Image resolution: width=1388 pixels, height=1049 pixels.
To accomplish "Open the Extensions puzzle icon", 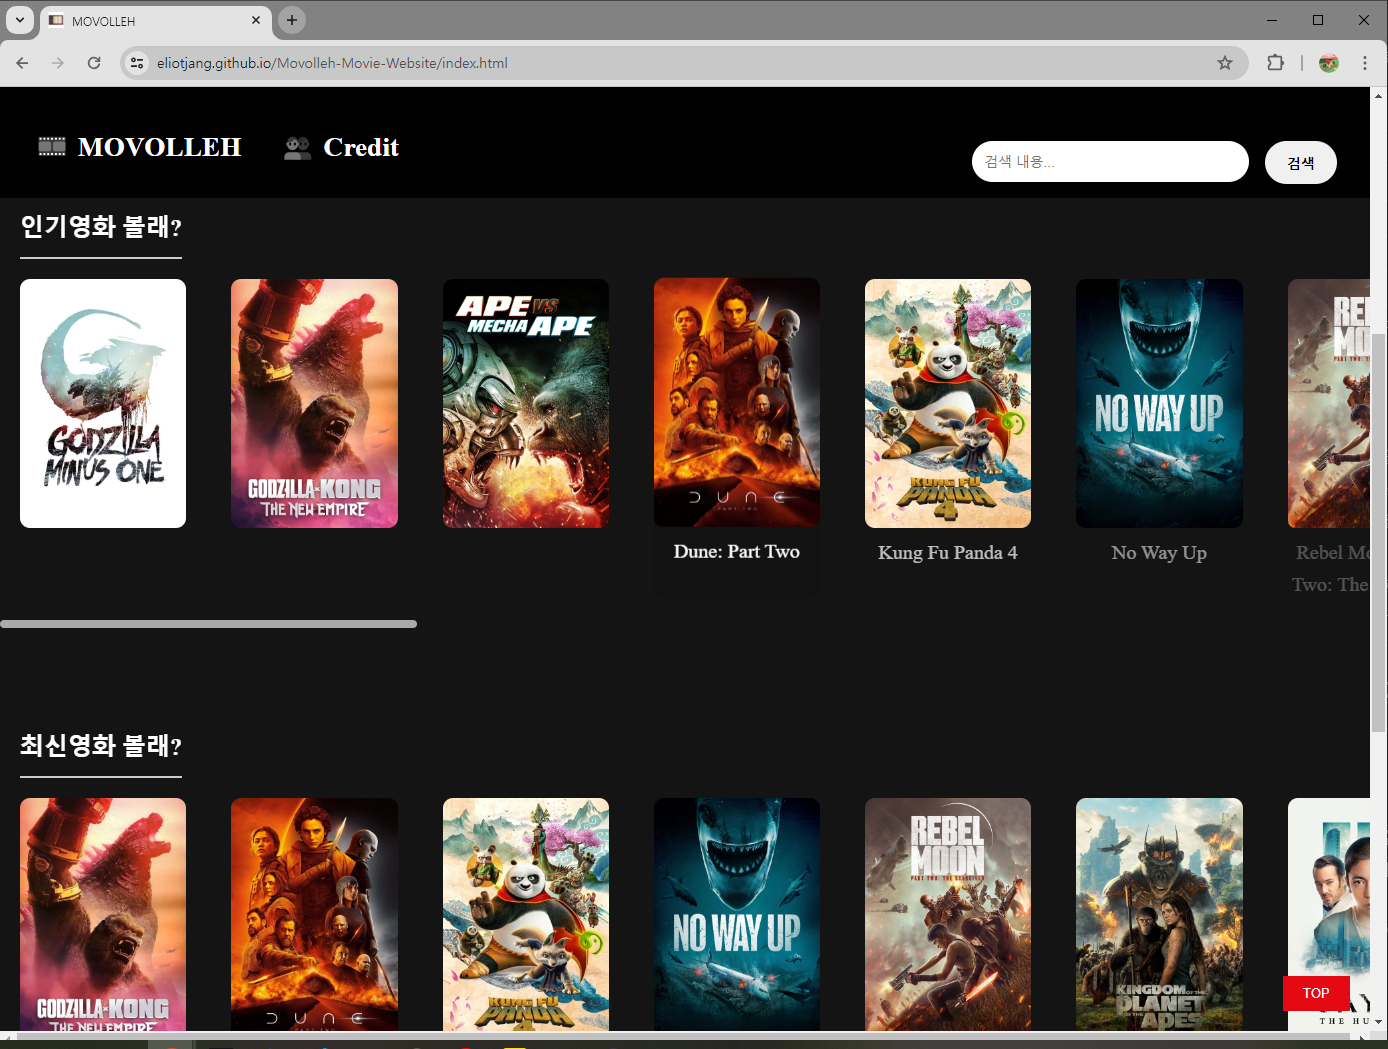I will point(1275,63).
